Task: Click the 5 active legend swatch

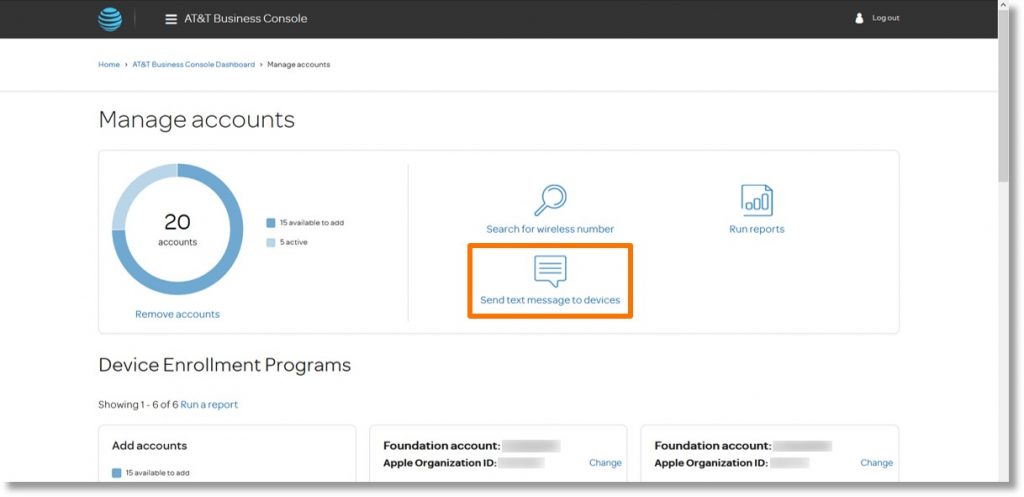Action: point(271,242)
